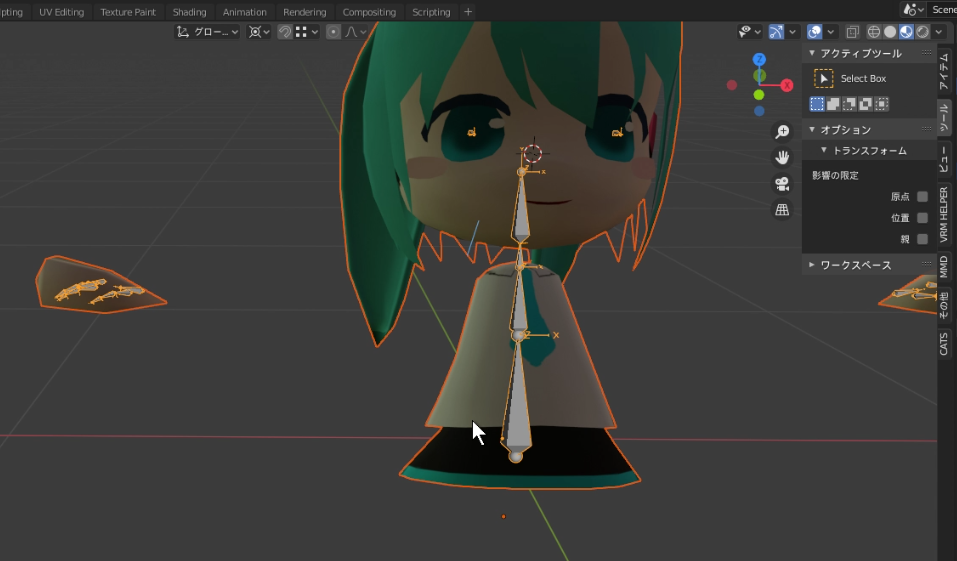Click the Scene name field
Image resolution: width=957 pixels, height=561 pixels.
(x=942, y=10)
